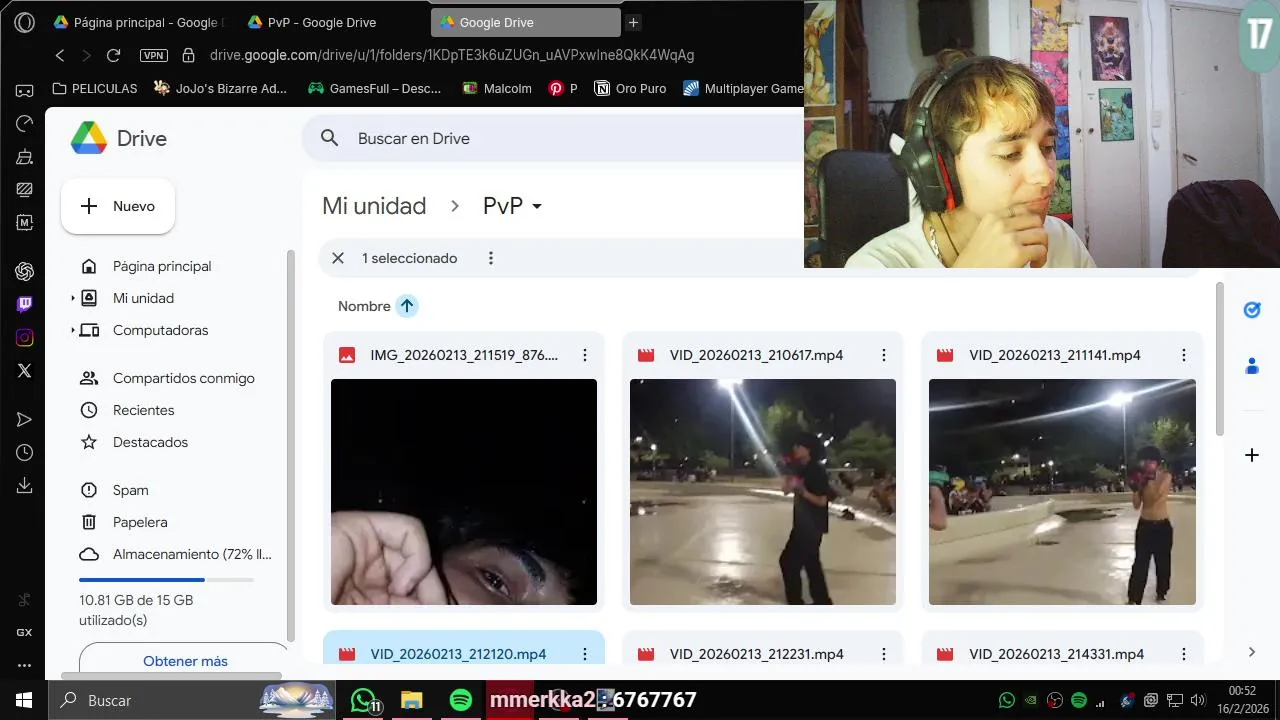
Task: Open ChatGPT from the Opera sidebar
Action: pos(24,271)
